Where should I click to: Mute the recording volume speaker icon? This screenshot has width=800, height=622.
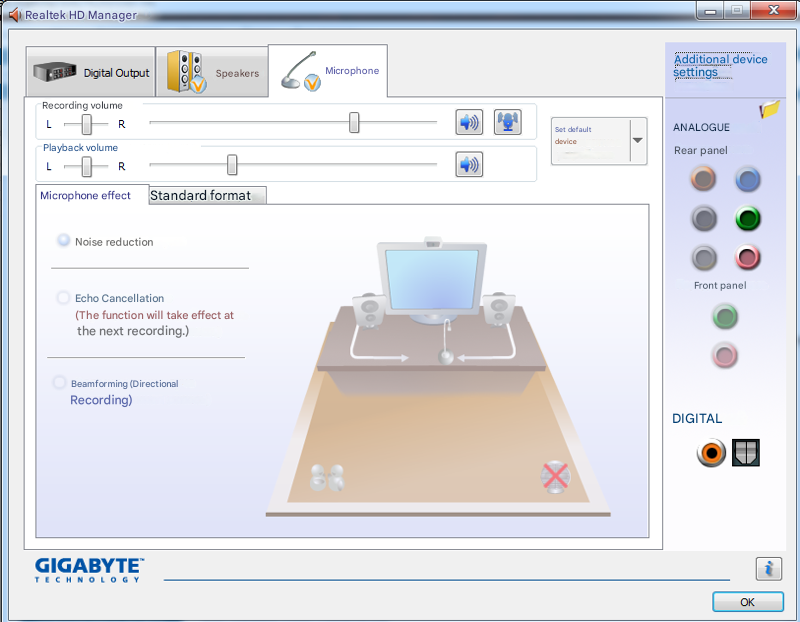(x=469, y=122)
